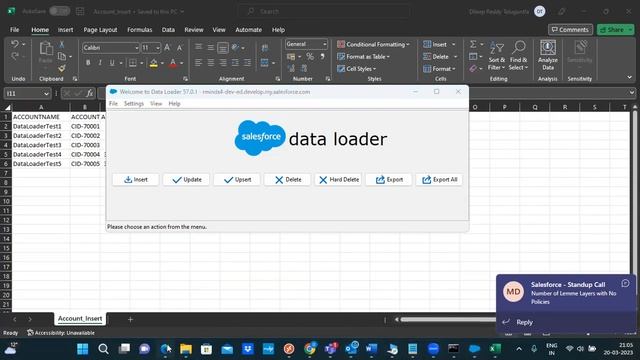Open the font size 11 dropdown

(158, 48)
